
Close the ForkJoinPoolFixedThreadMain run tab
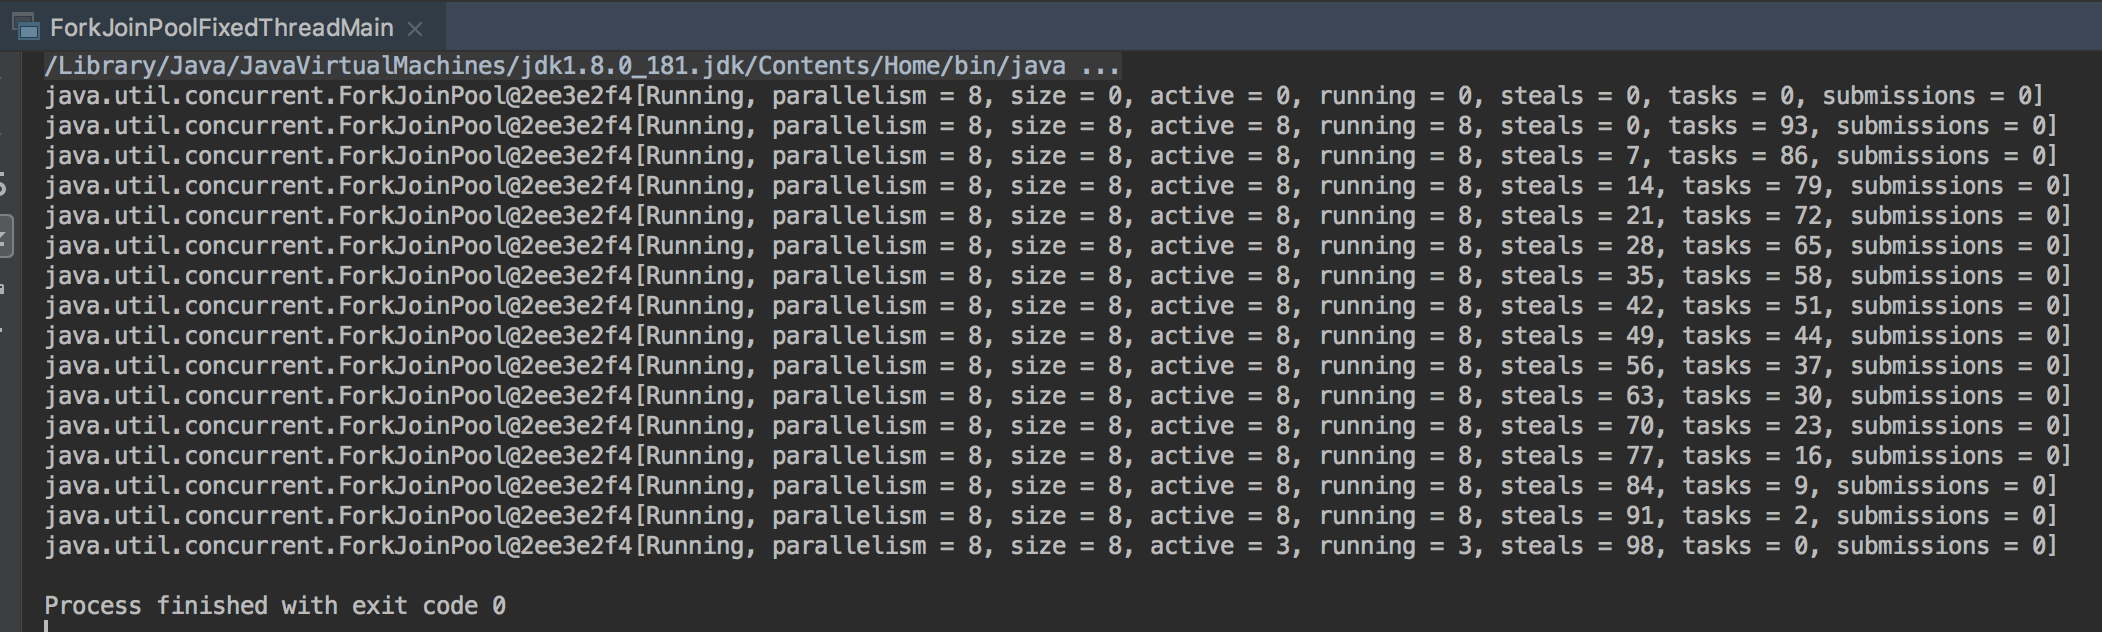point(415,30)
